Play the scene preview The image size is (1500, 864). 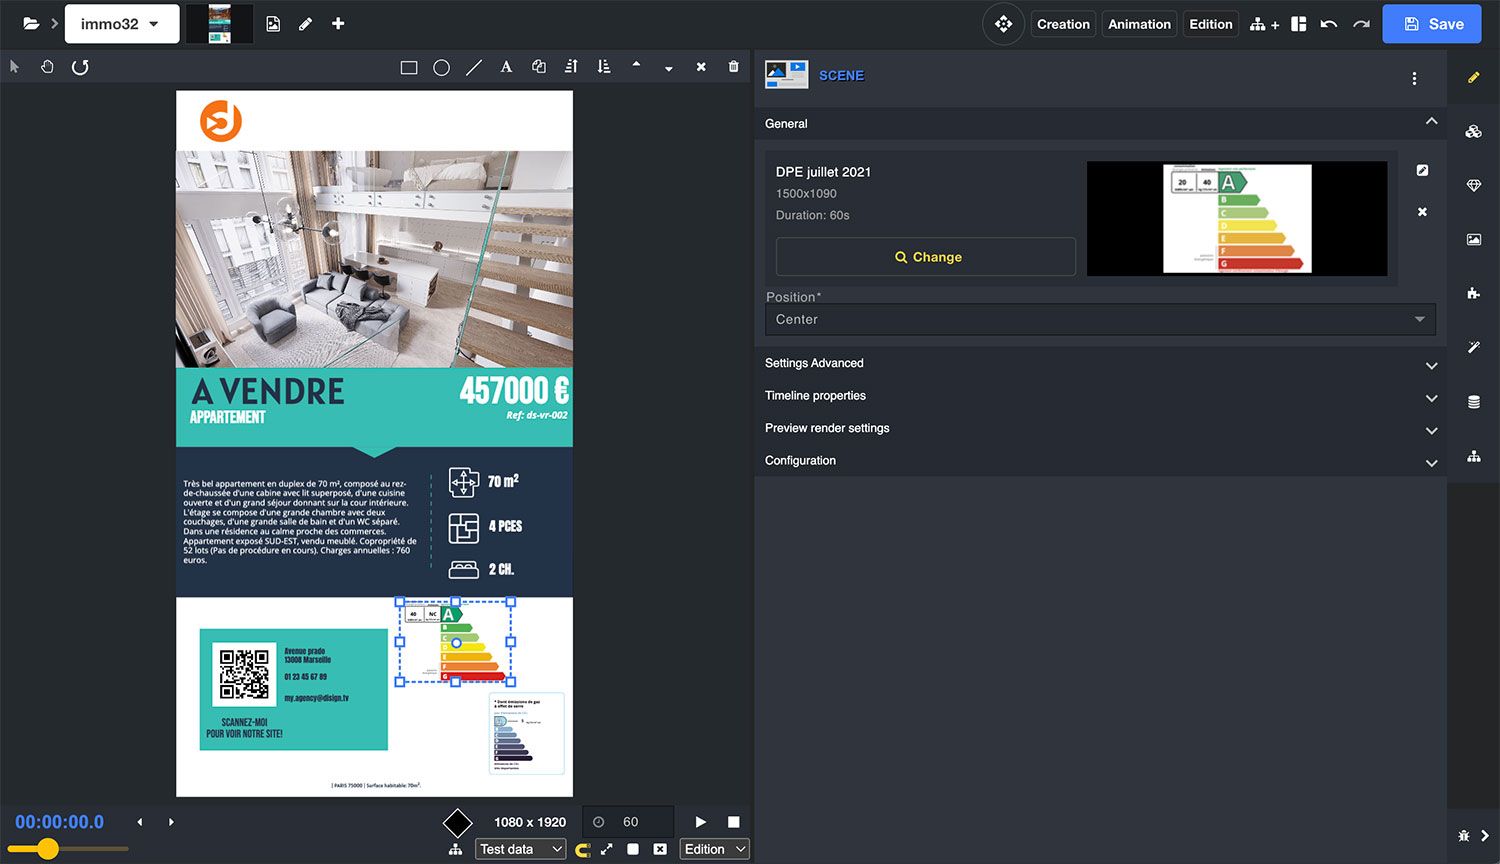(700, 822)
